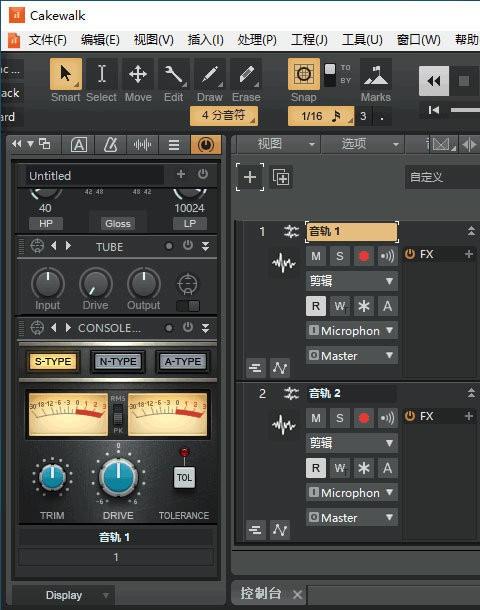Adjust the TUBE Drive knob
Viewport: 480px width, 610px height.
[96, 283]
